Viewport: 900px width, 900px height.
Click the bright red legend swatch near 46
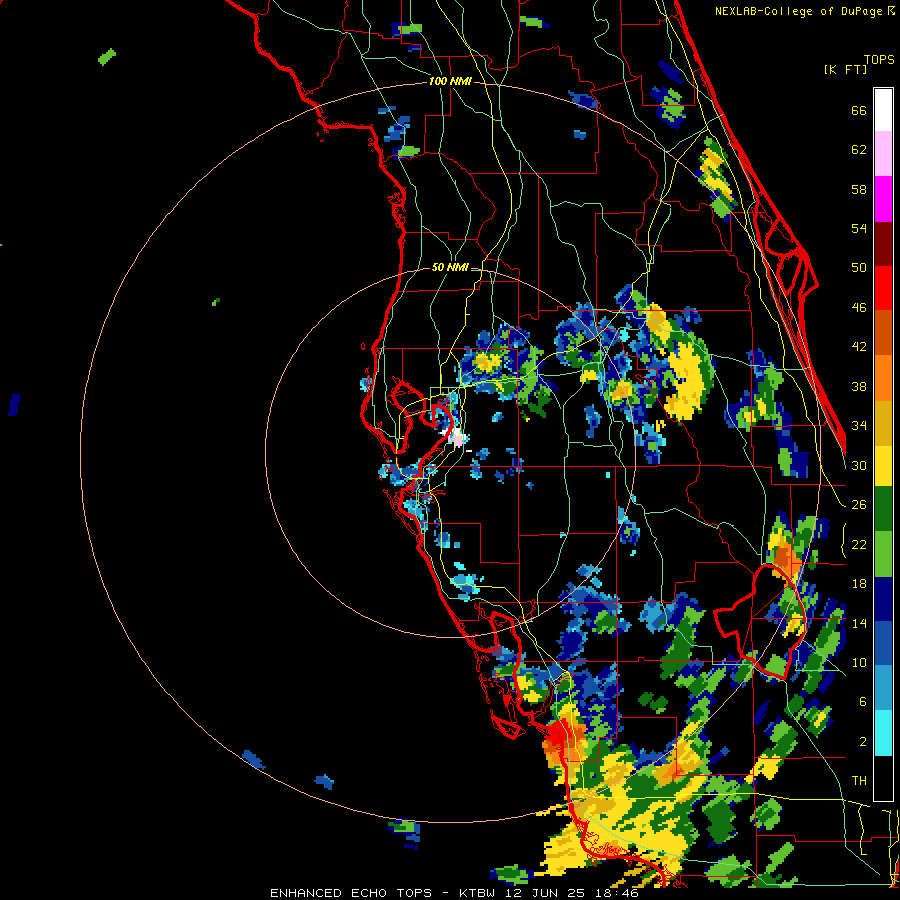883,288
